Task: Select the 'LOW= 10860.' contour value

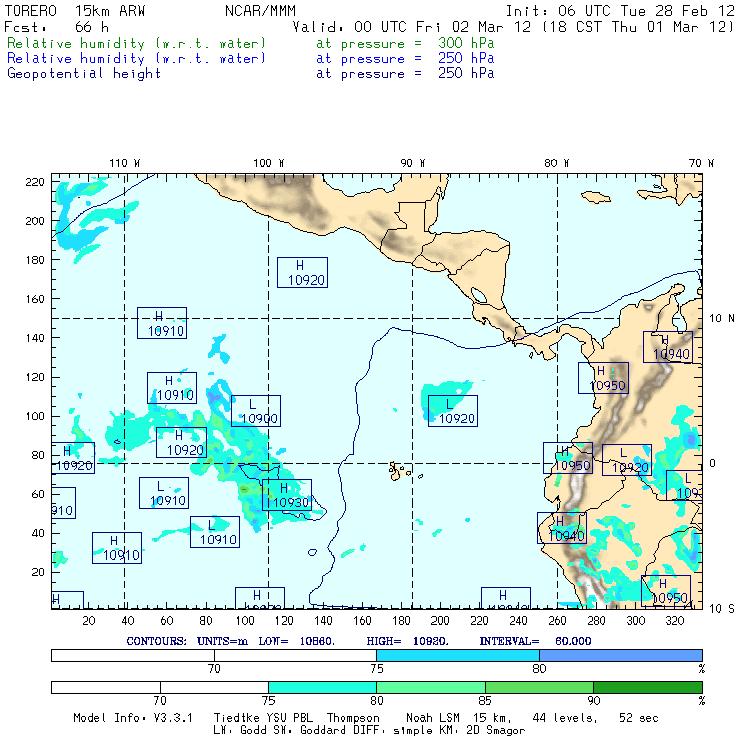Action: [296, 641]
